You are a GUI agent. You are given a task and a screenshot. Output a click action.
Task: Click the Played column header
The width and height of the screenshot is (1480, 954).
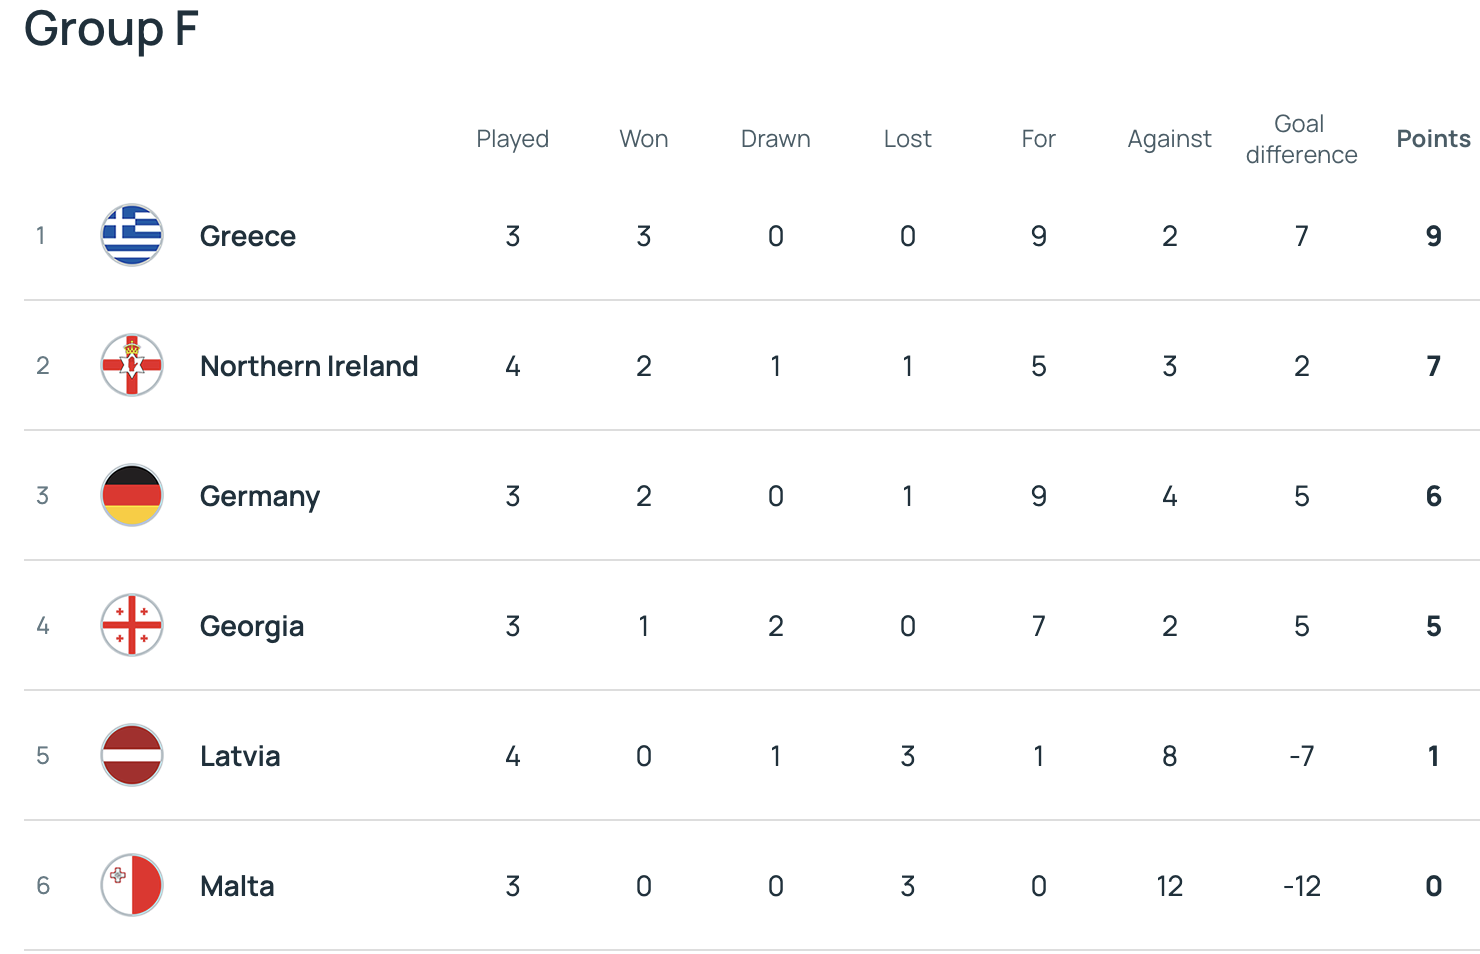(512, 139)
